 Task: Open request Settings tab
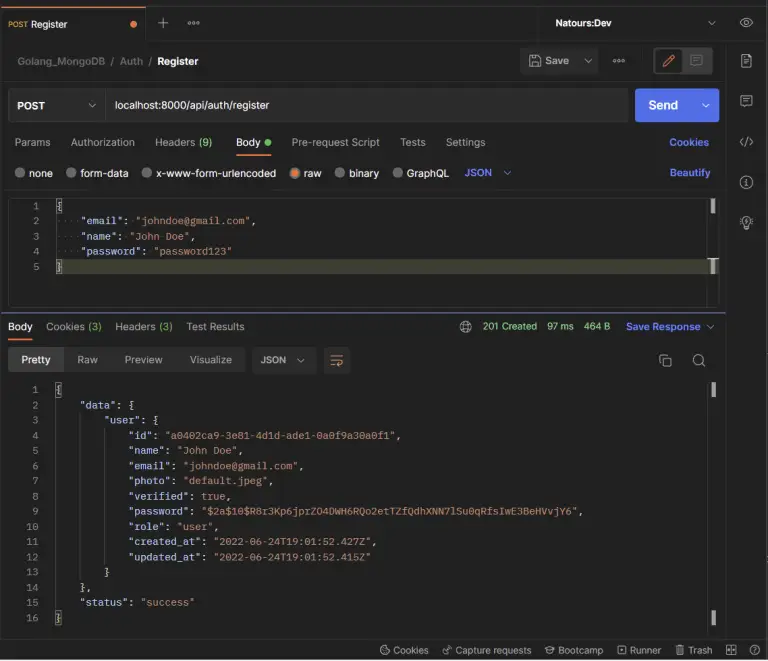click(x=465, y=142)
